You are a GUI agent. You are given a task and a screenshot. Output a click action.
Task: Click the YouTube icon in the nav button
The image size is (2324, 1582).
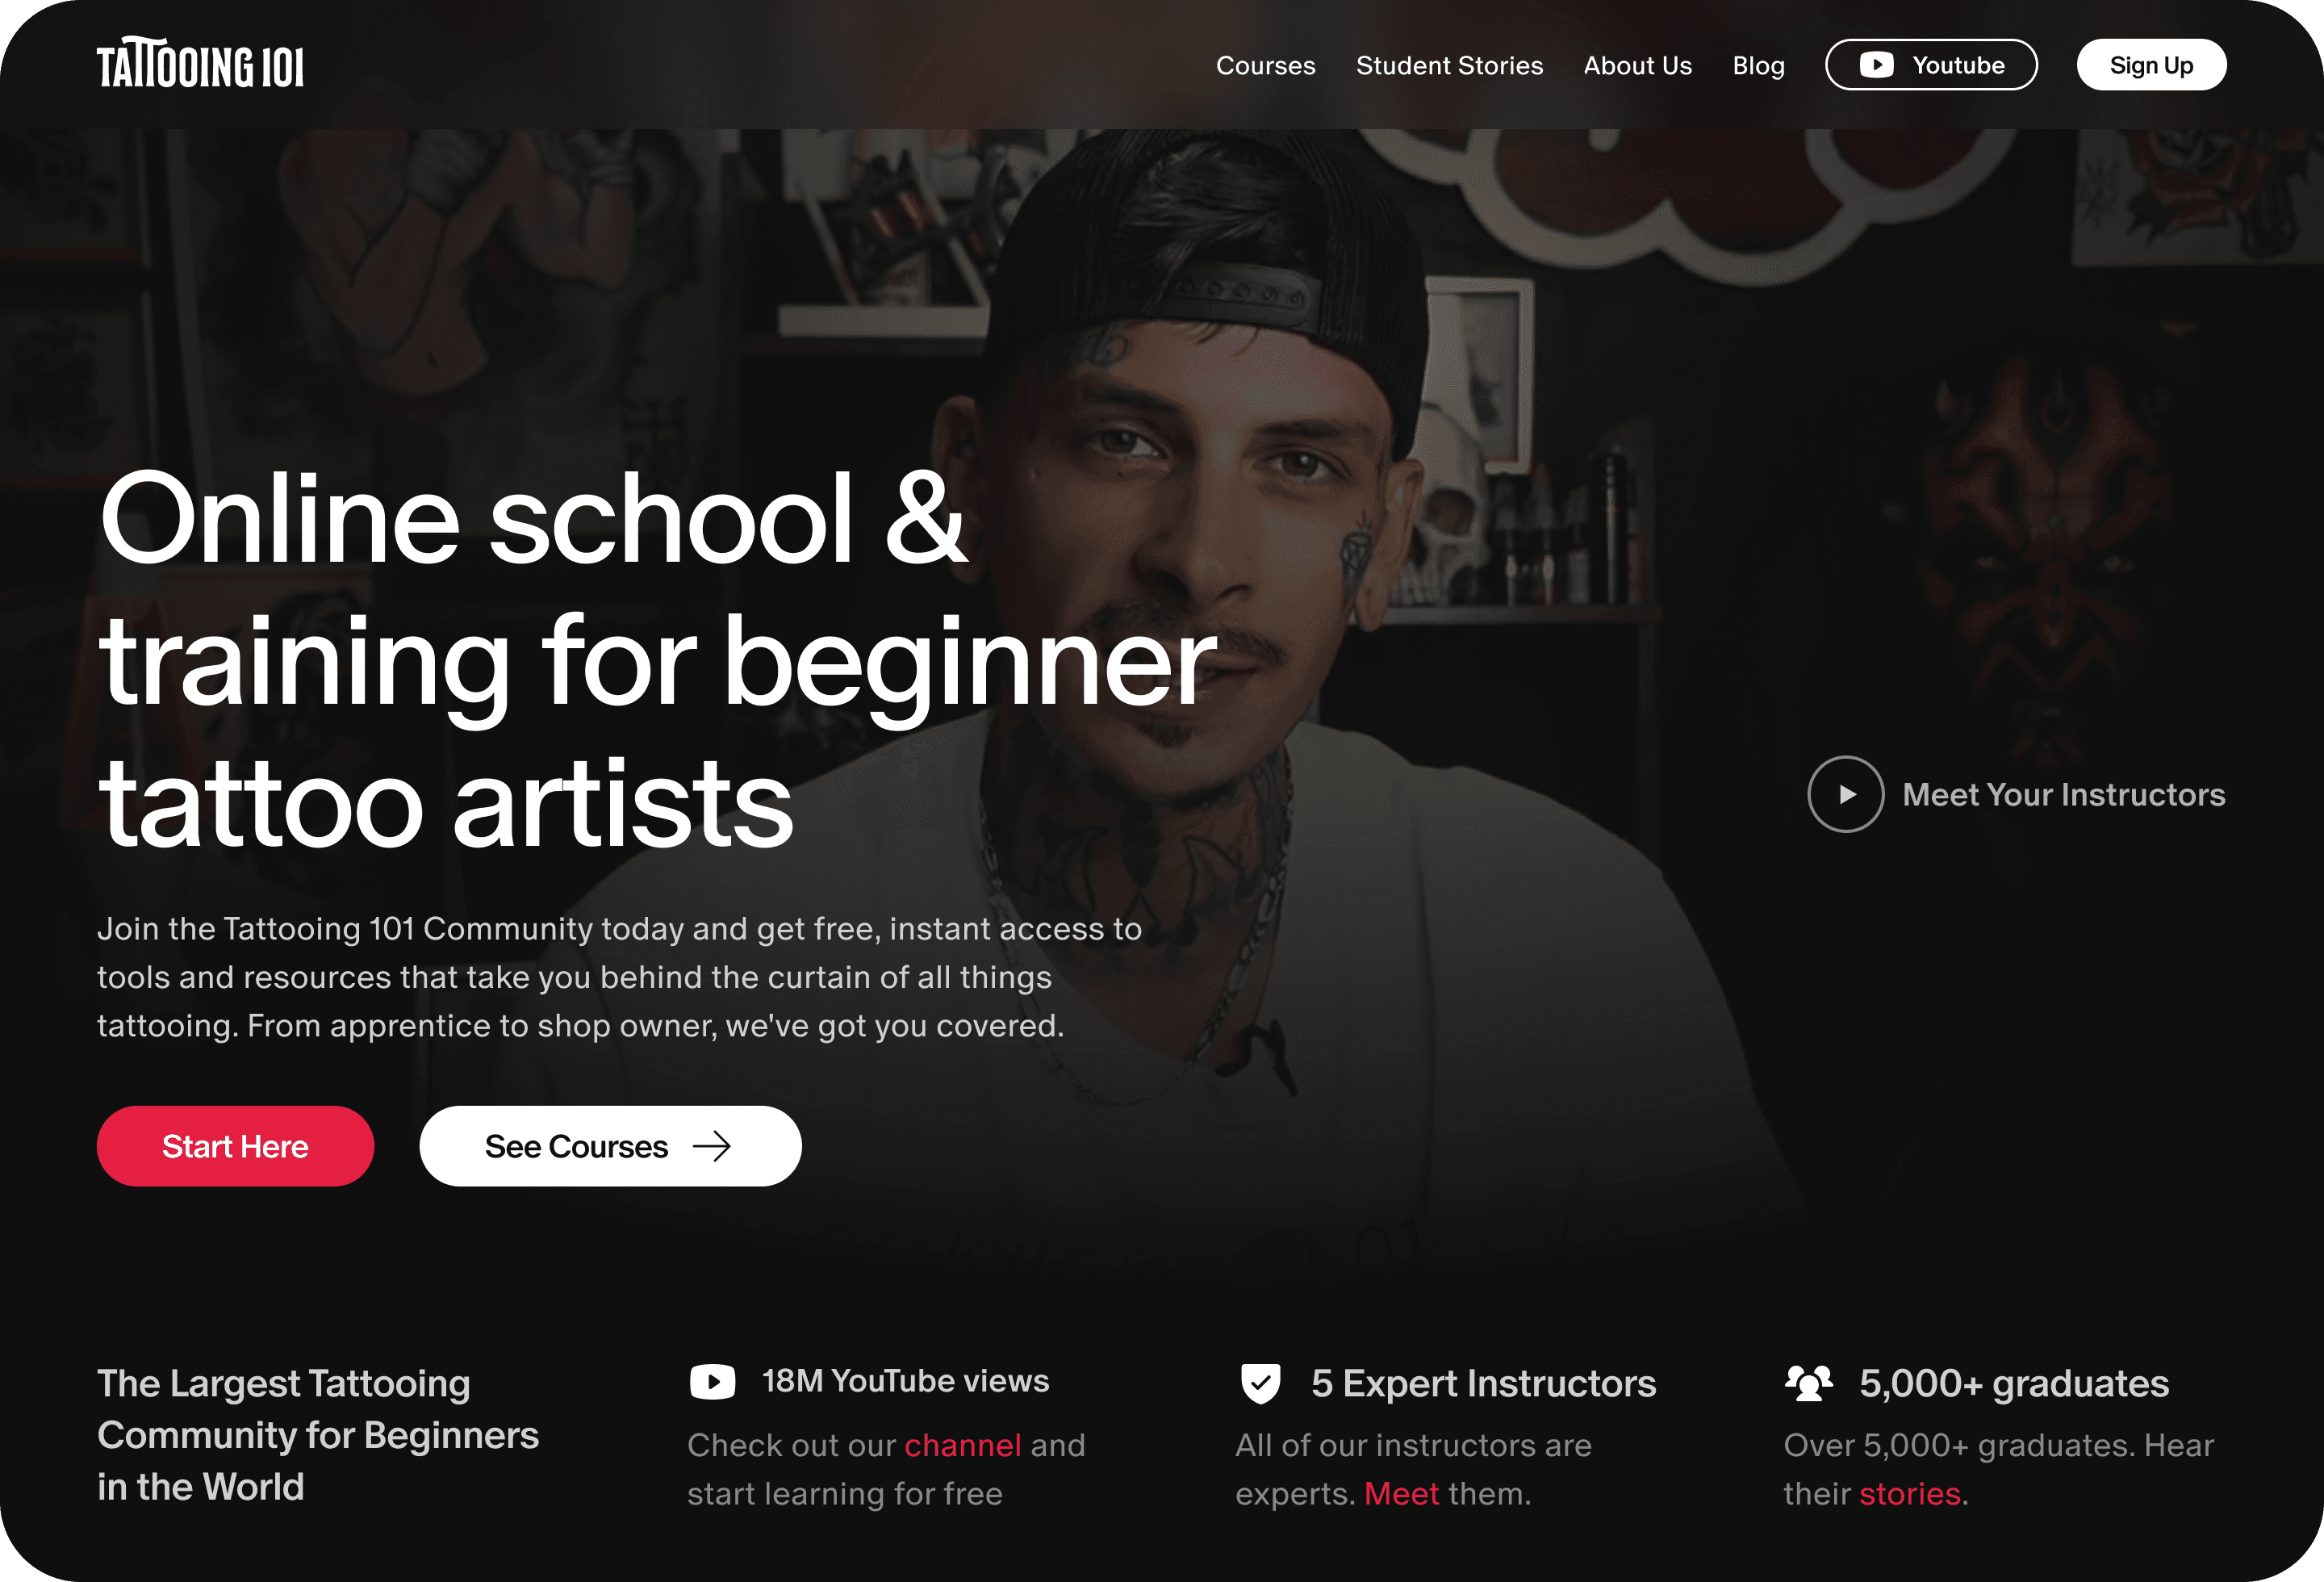point(1876,65)
